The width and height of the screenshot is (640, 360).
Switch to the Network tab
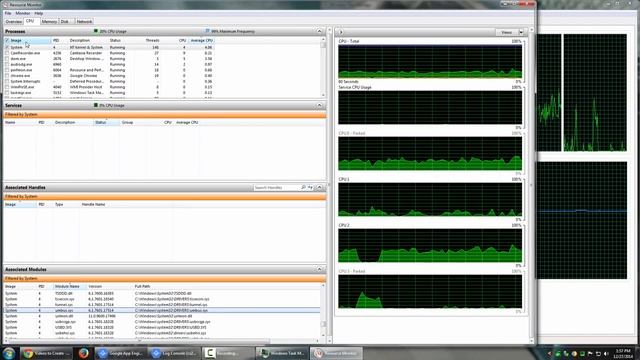[x=84, y=22]
